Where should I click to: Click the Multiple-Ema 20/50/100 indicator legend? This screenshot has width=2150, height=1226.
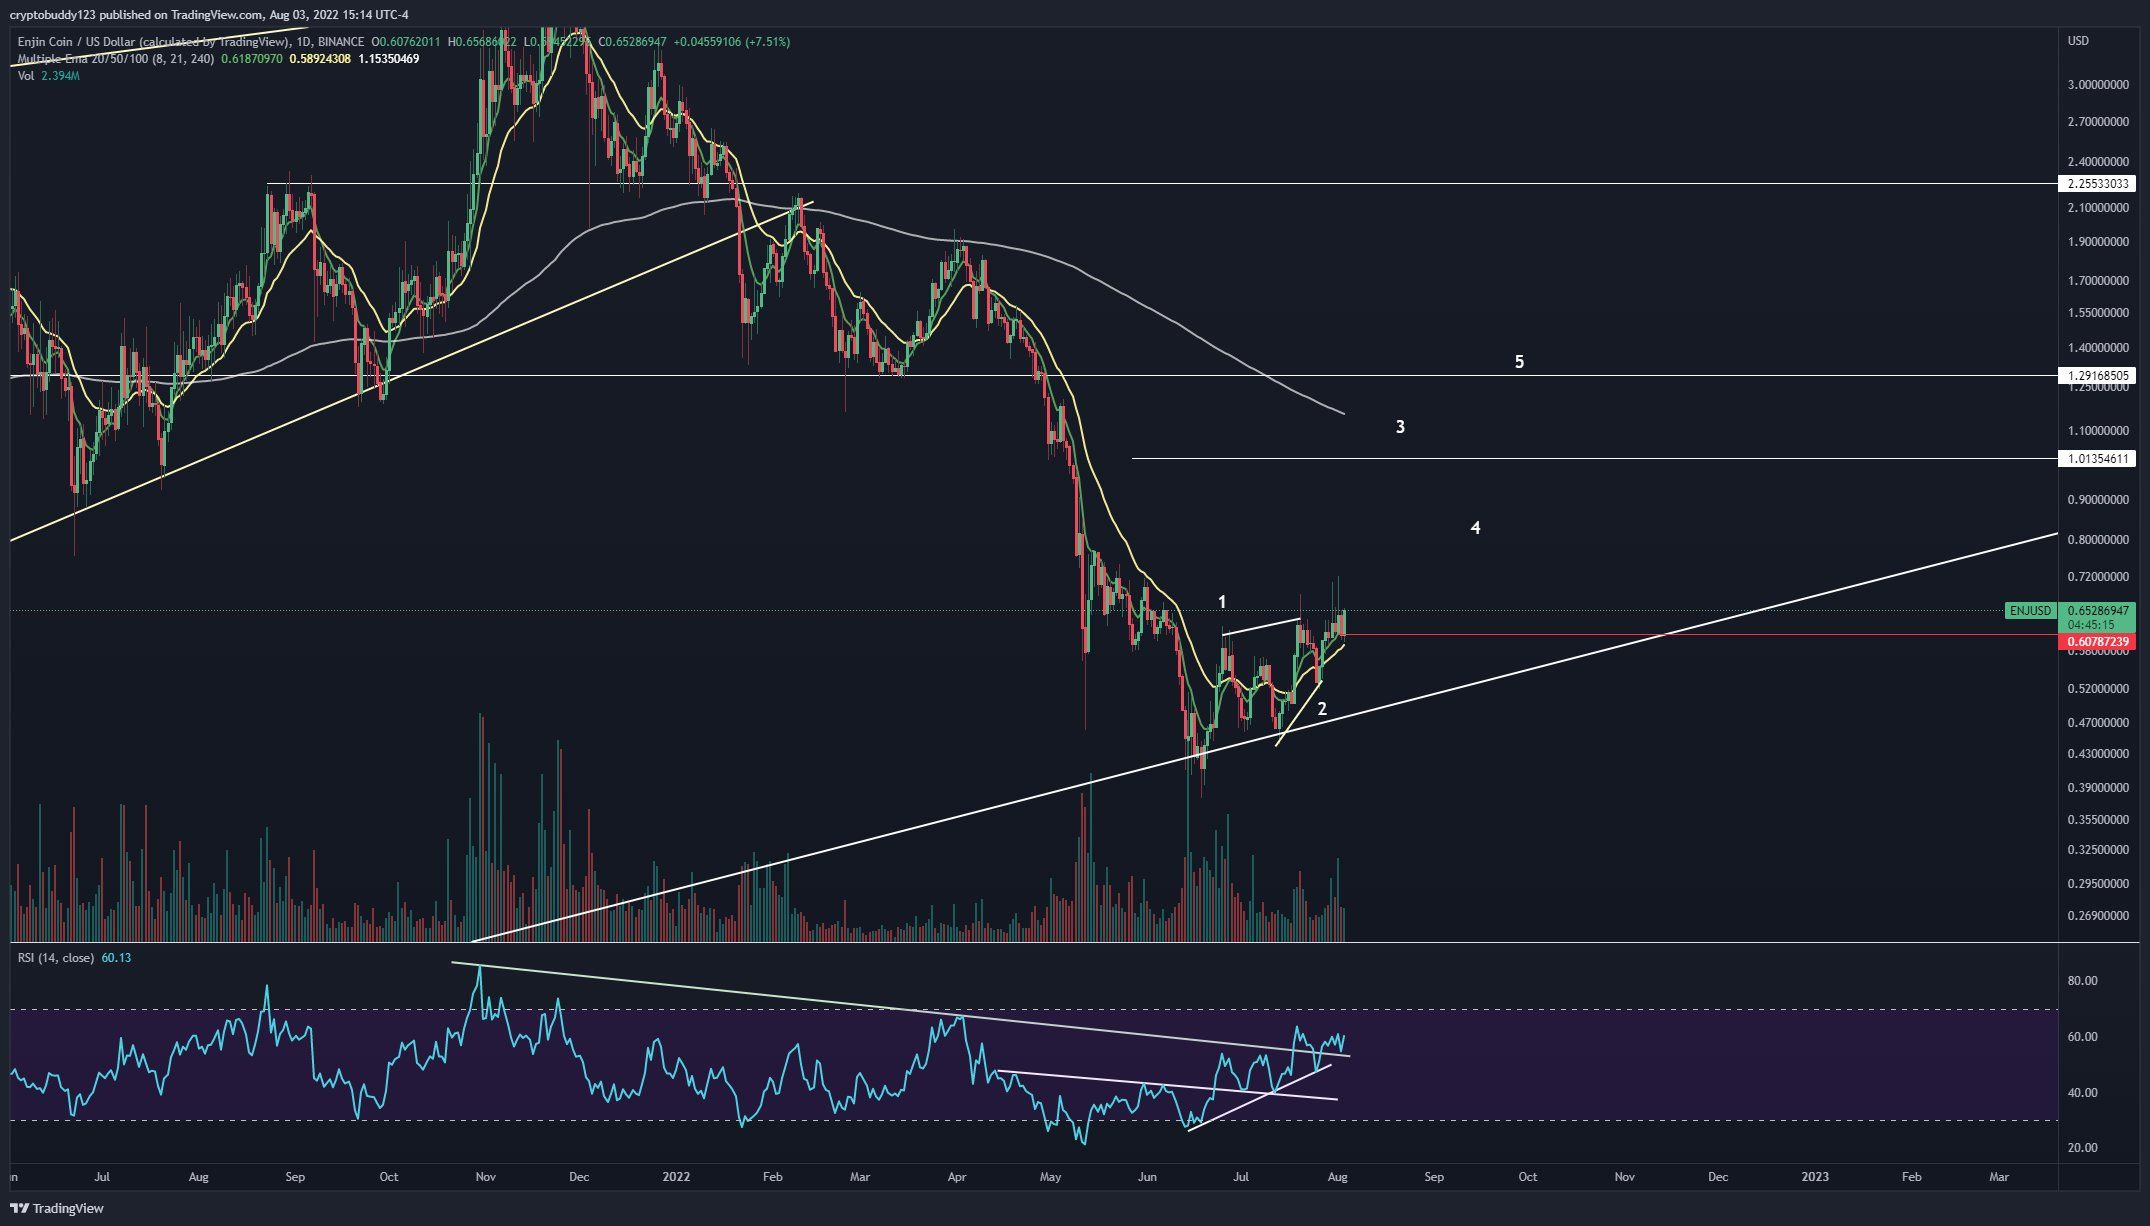click(x=82, y=59)
